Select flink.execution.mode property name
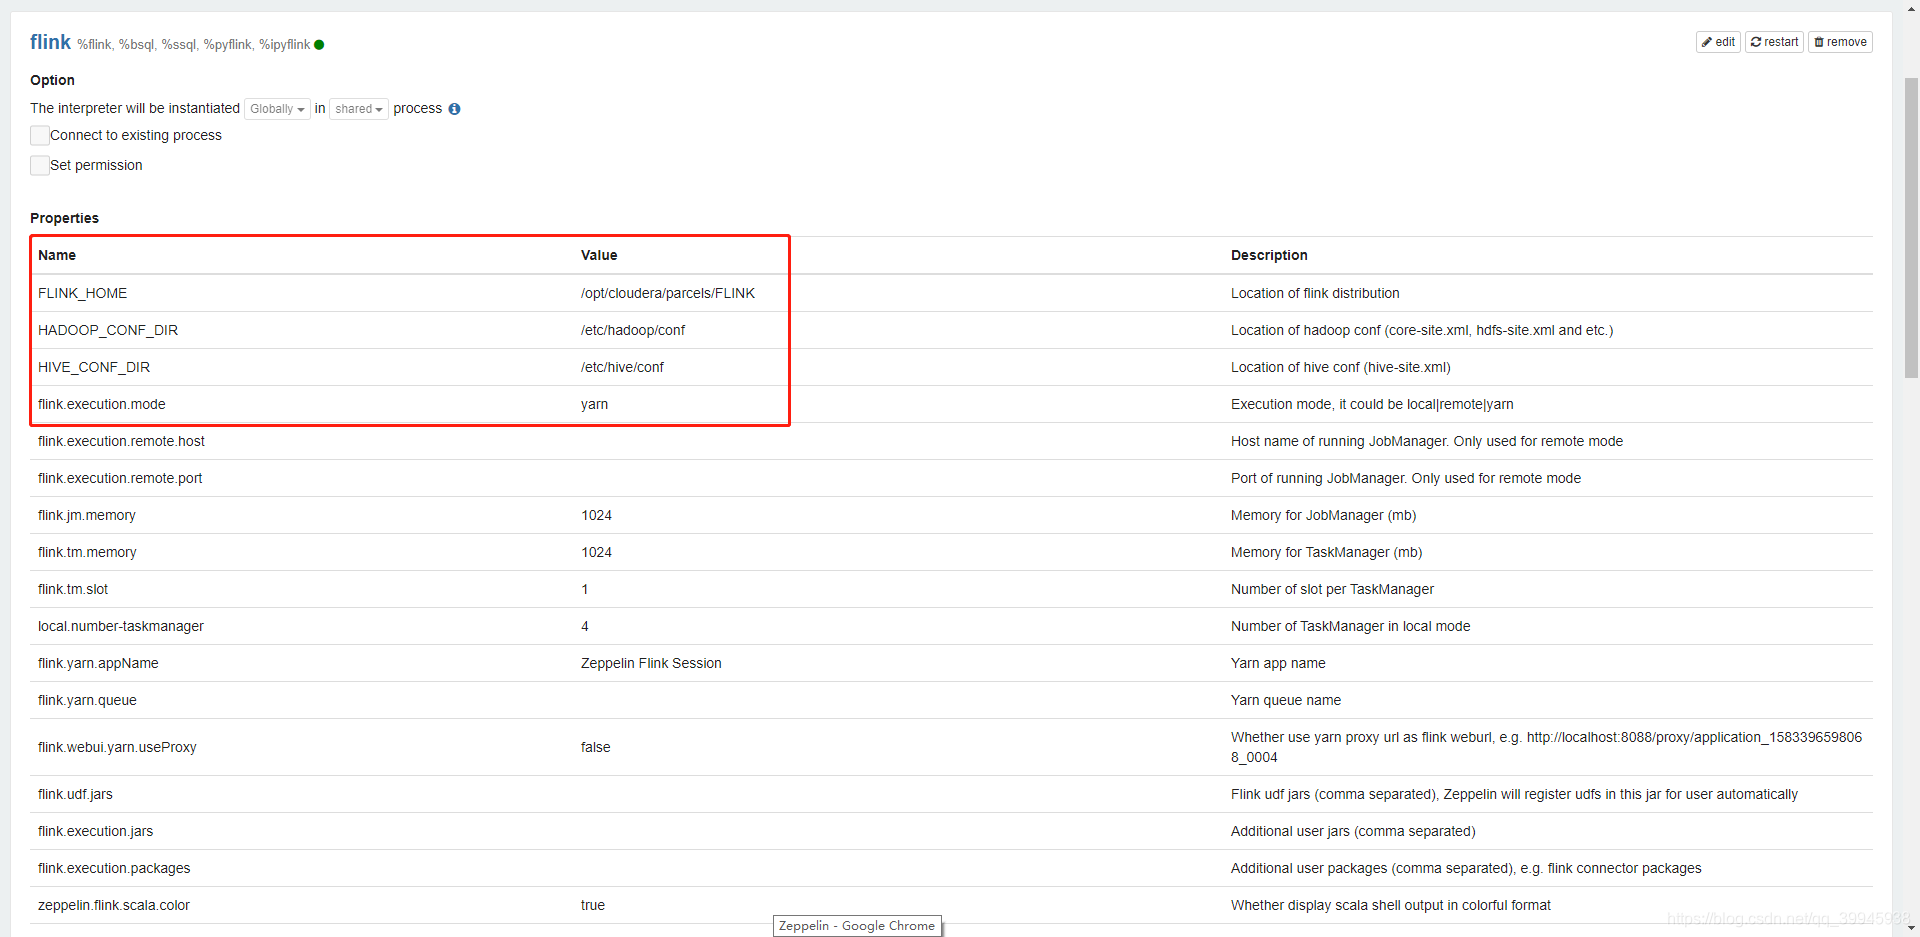Viewport: 1920px width, 937px height. (x=102, y=404)
